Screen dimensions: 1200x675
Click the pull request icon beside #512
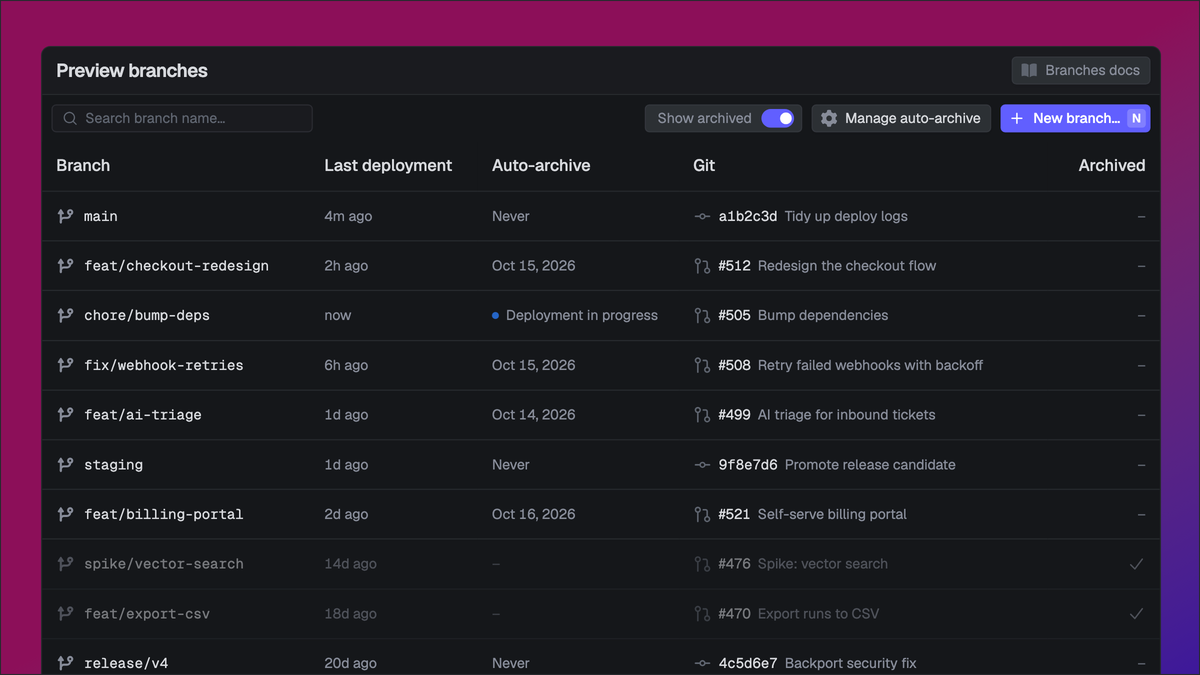[702, 266]
